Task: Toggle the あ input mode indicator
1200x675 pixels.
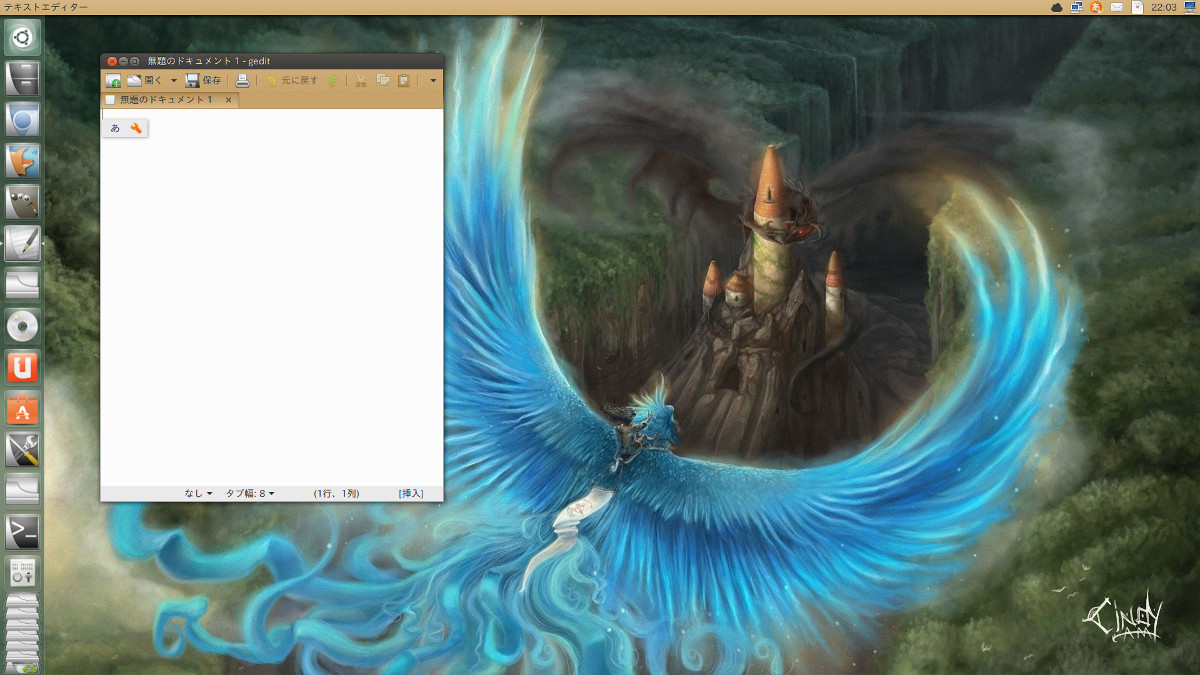Action: click(115, 128)
